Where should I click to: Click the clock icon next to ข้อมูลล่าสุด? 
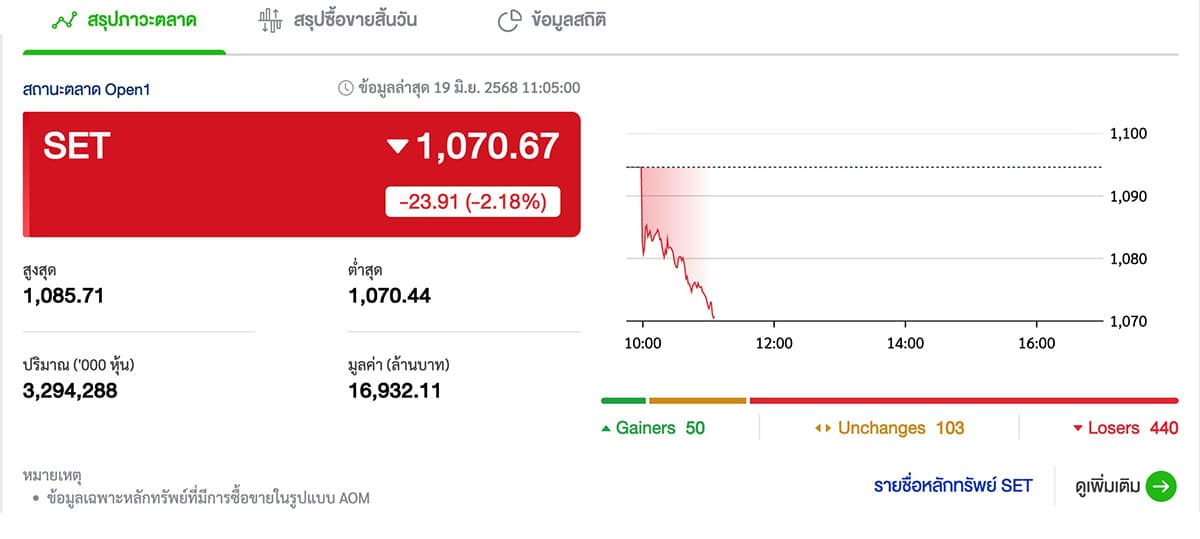(346, 88)
